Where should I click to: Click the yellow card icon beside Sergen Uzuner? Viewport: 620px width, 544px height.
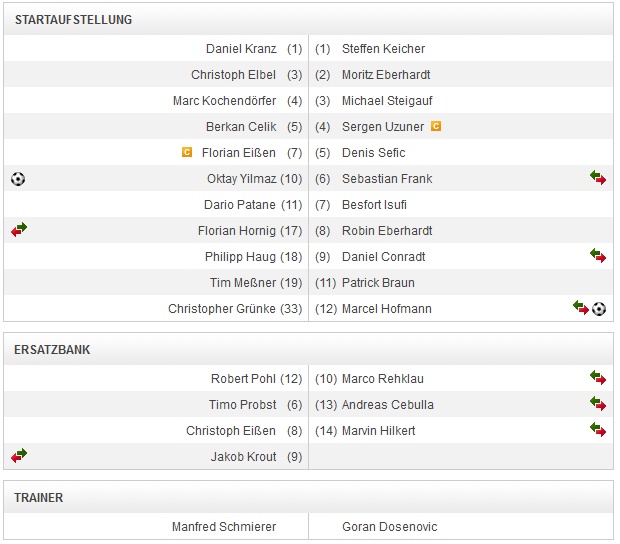tap(436, 127)
